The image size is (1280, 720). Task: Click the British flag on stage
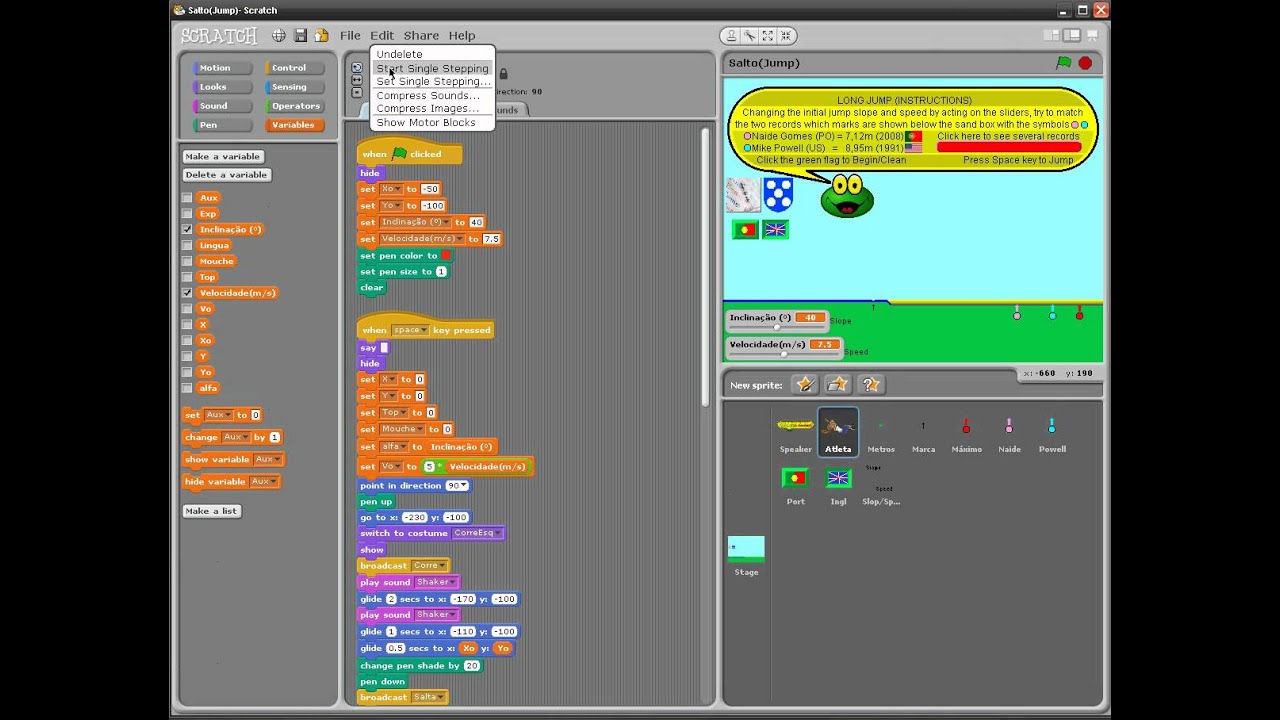[775, 230]
